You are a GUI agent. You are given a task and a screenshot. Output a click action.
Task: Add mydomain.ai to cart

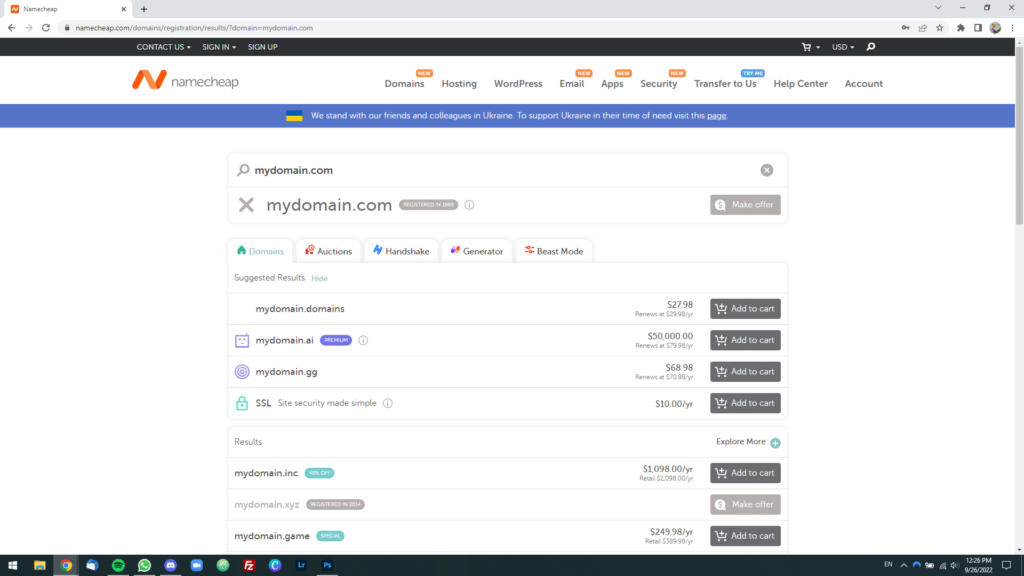tap(745, 340)
